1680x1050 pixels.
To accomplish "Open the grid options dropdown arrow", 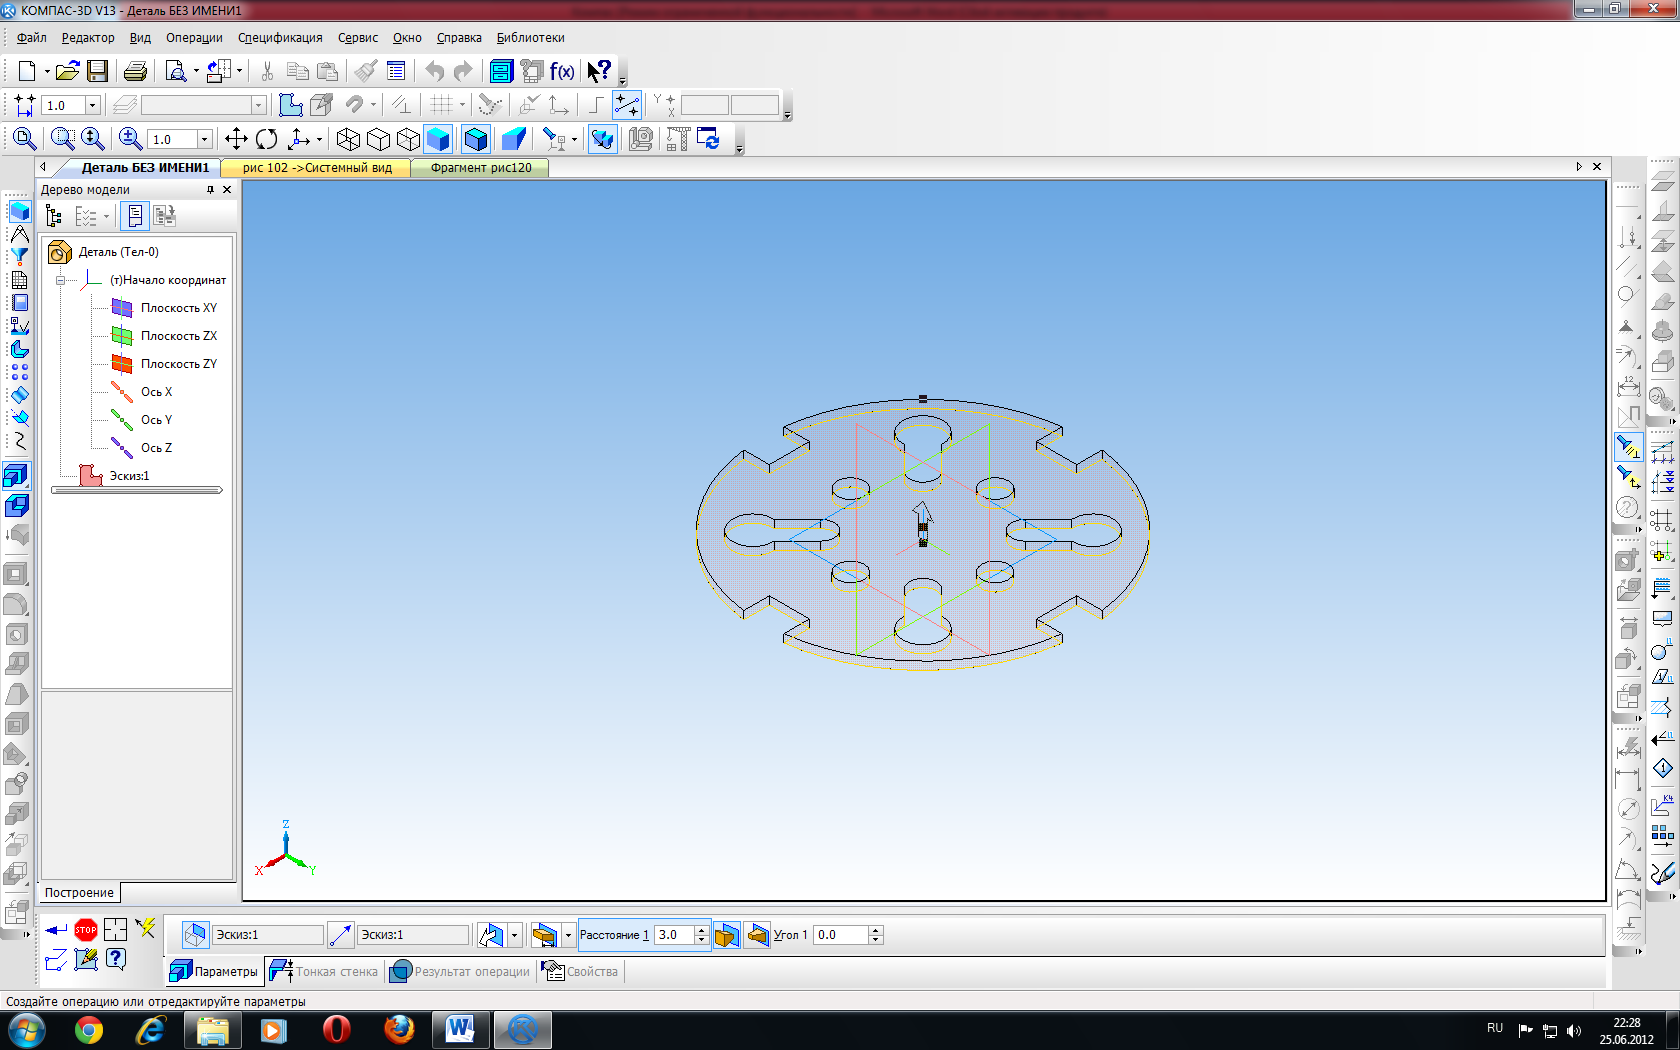I will coord(462,105).
